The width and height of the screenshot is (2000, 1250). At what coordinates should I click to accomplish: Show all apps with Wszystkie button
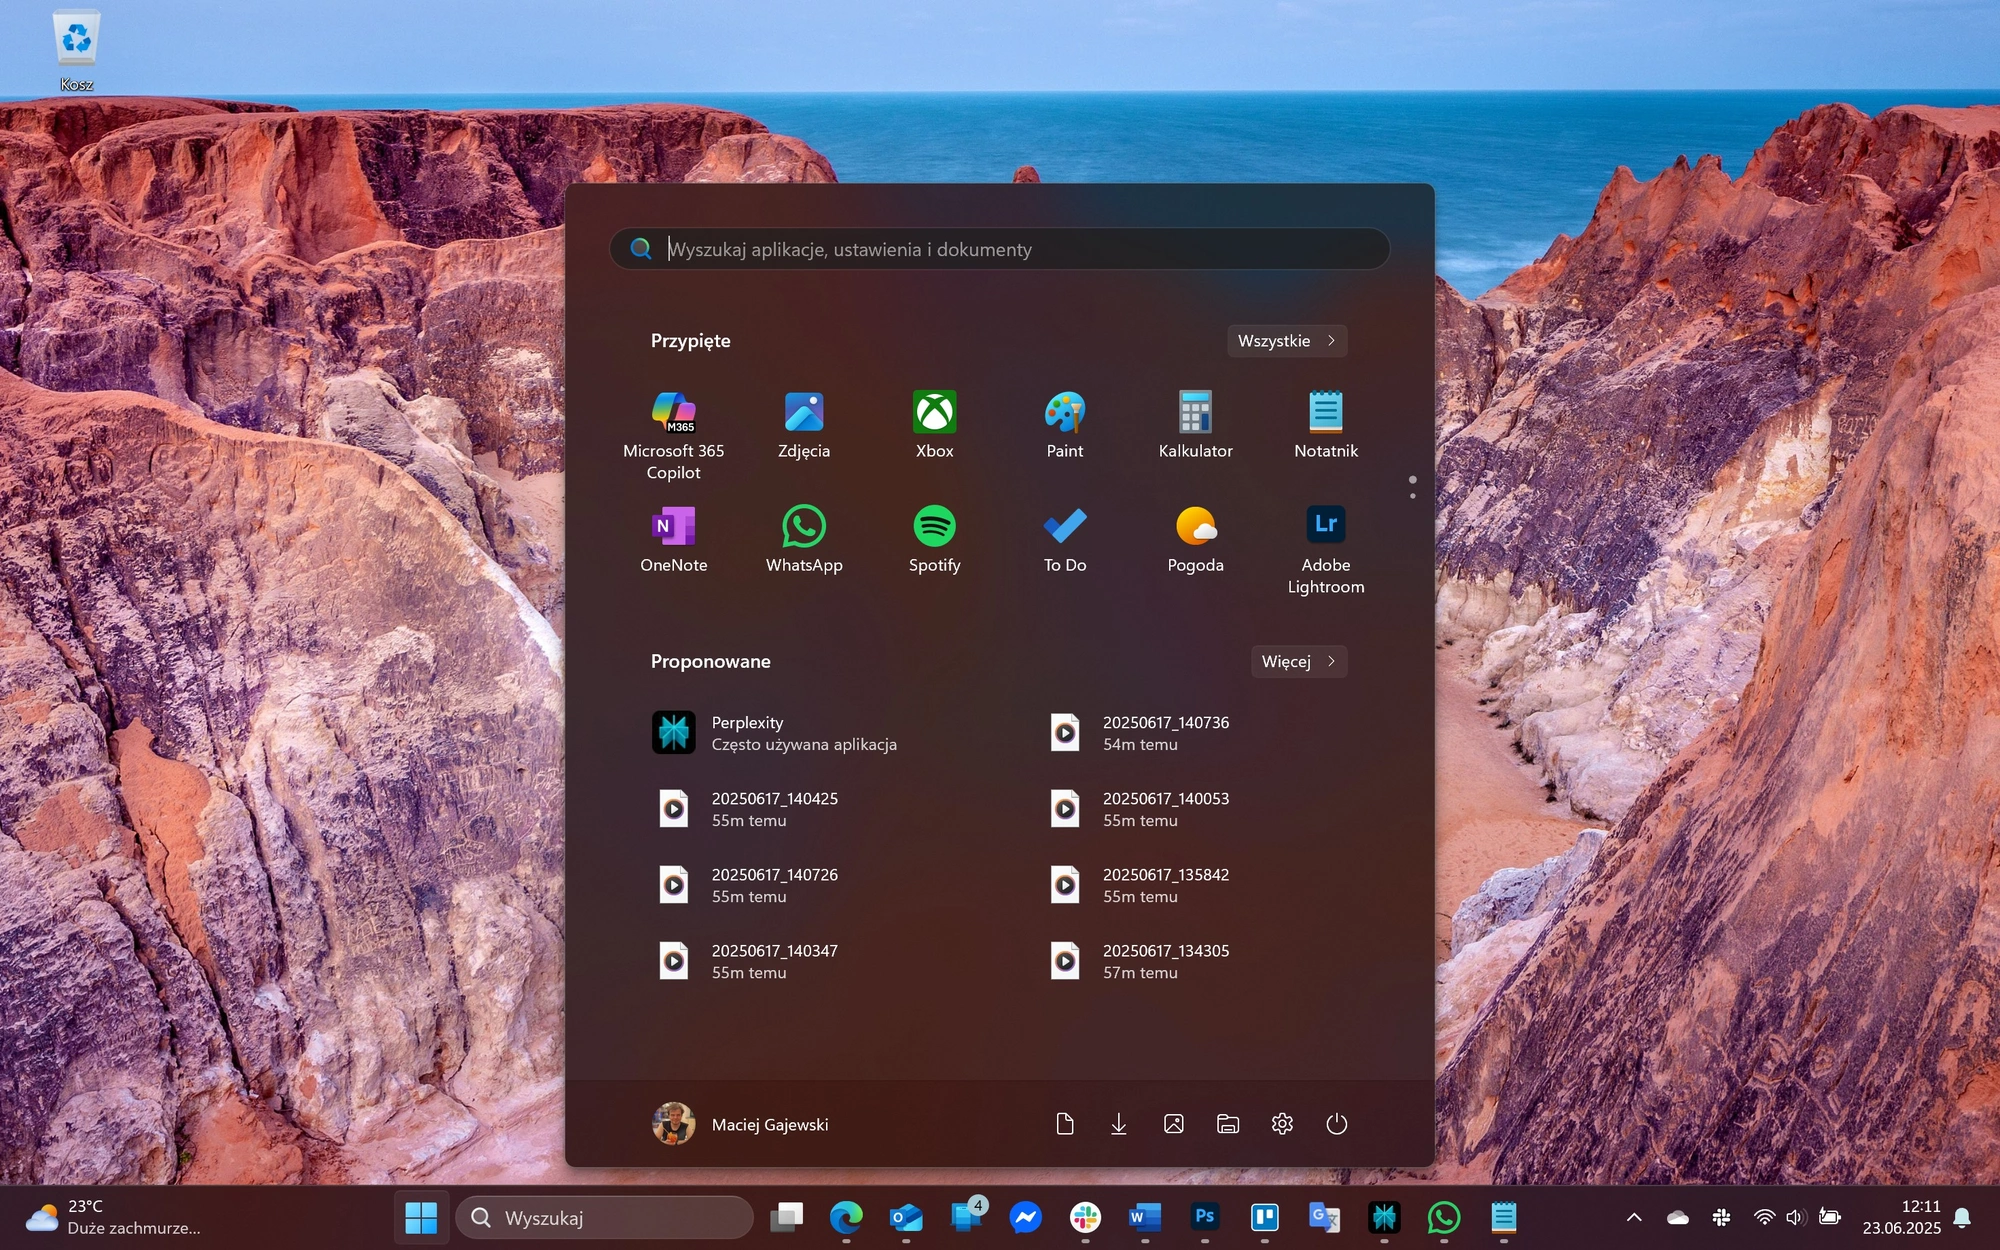tap(1287, 341)
